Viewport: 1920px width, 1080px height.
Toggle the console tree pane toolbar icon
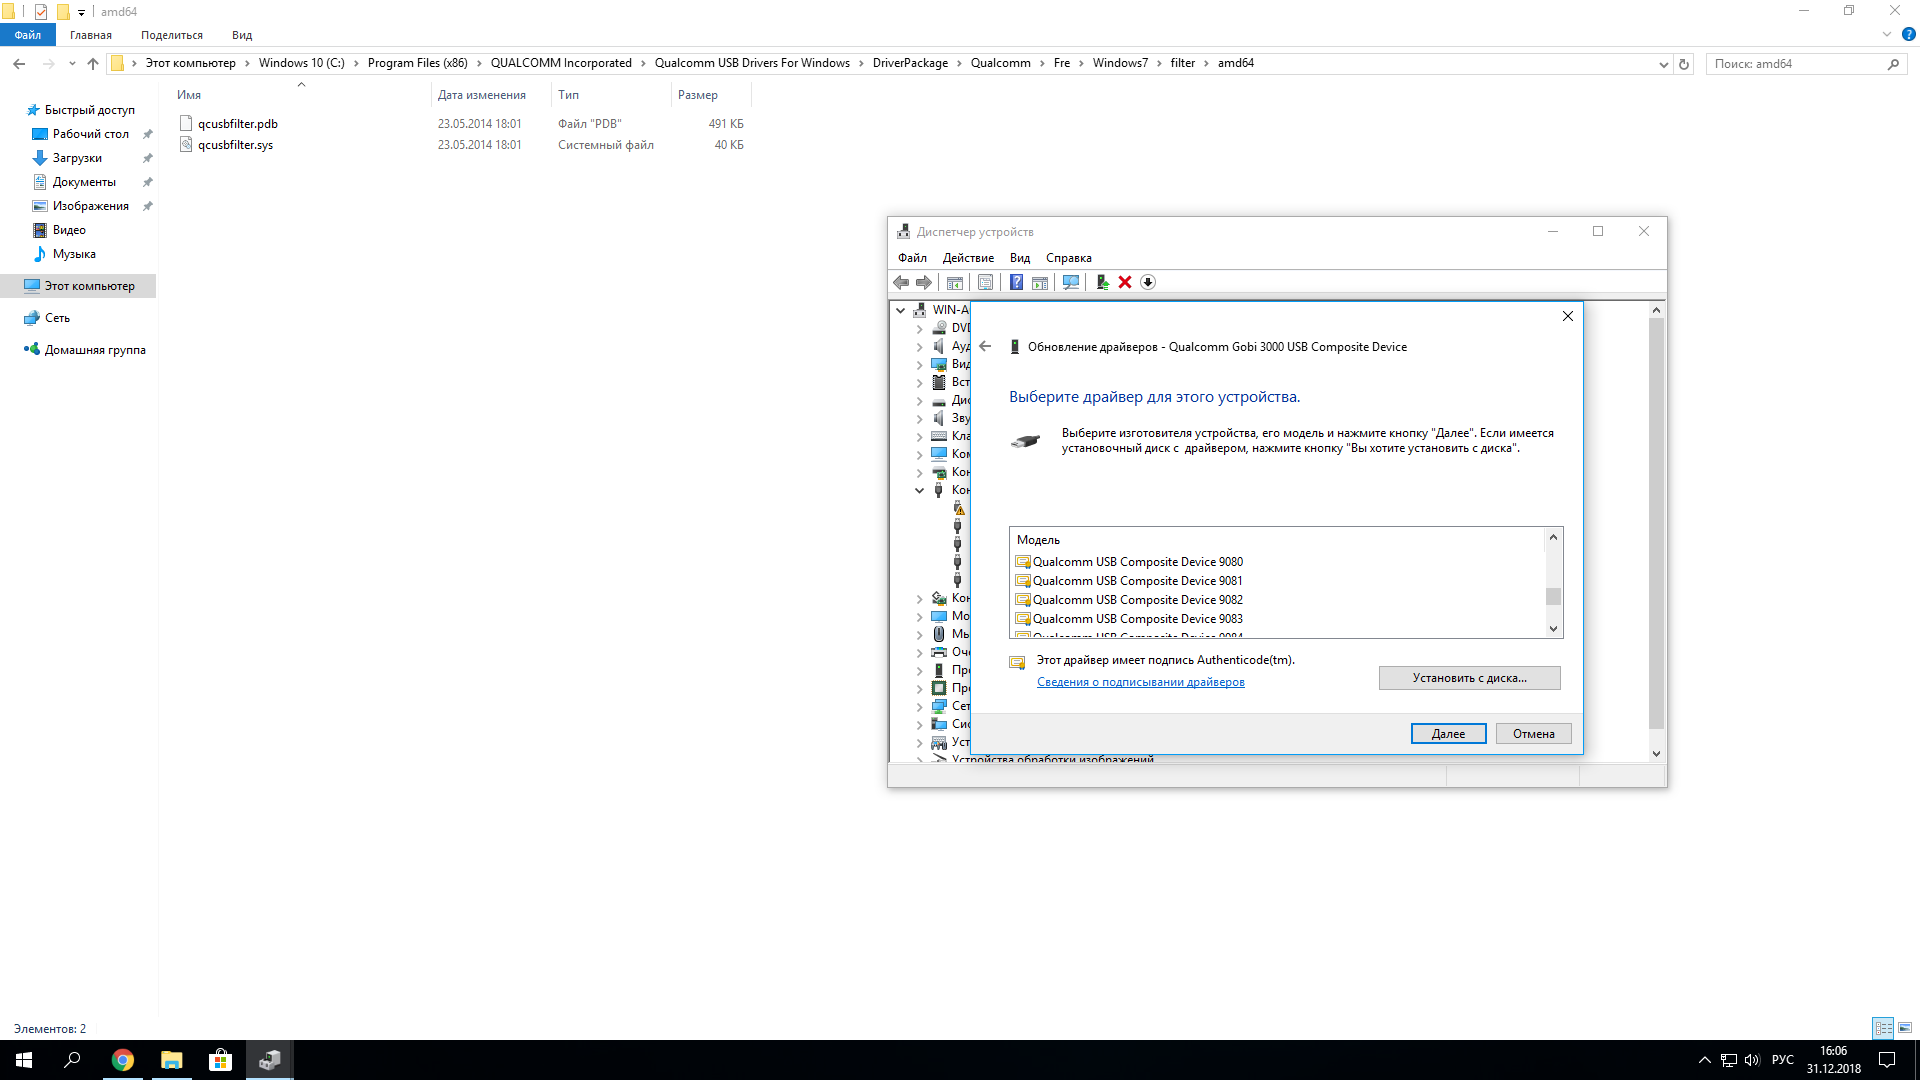[955, 282]
